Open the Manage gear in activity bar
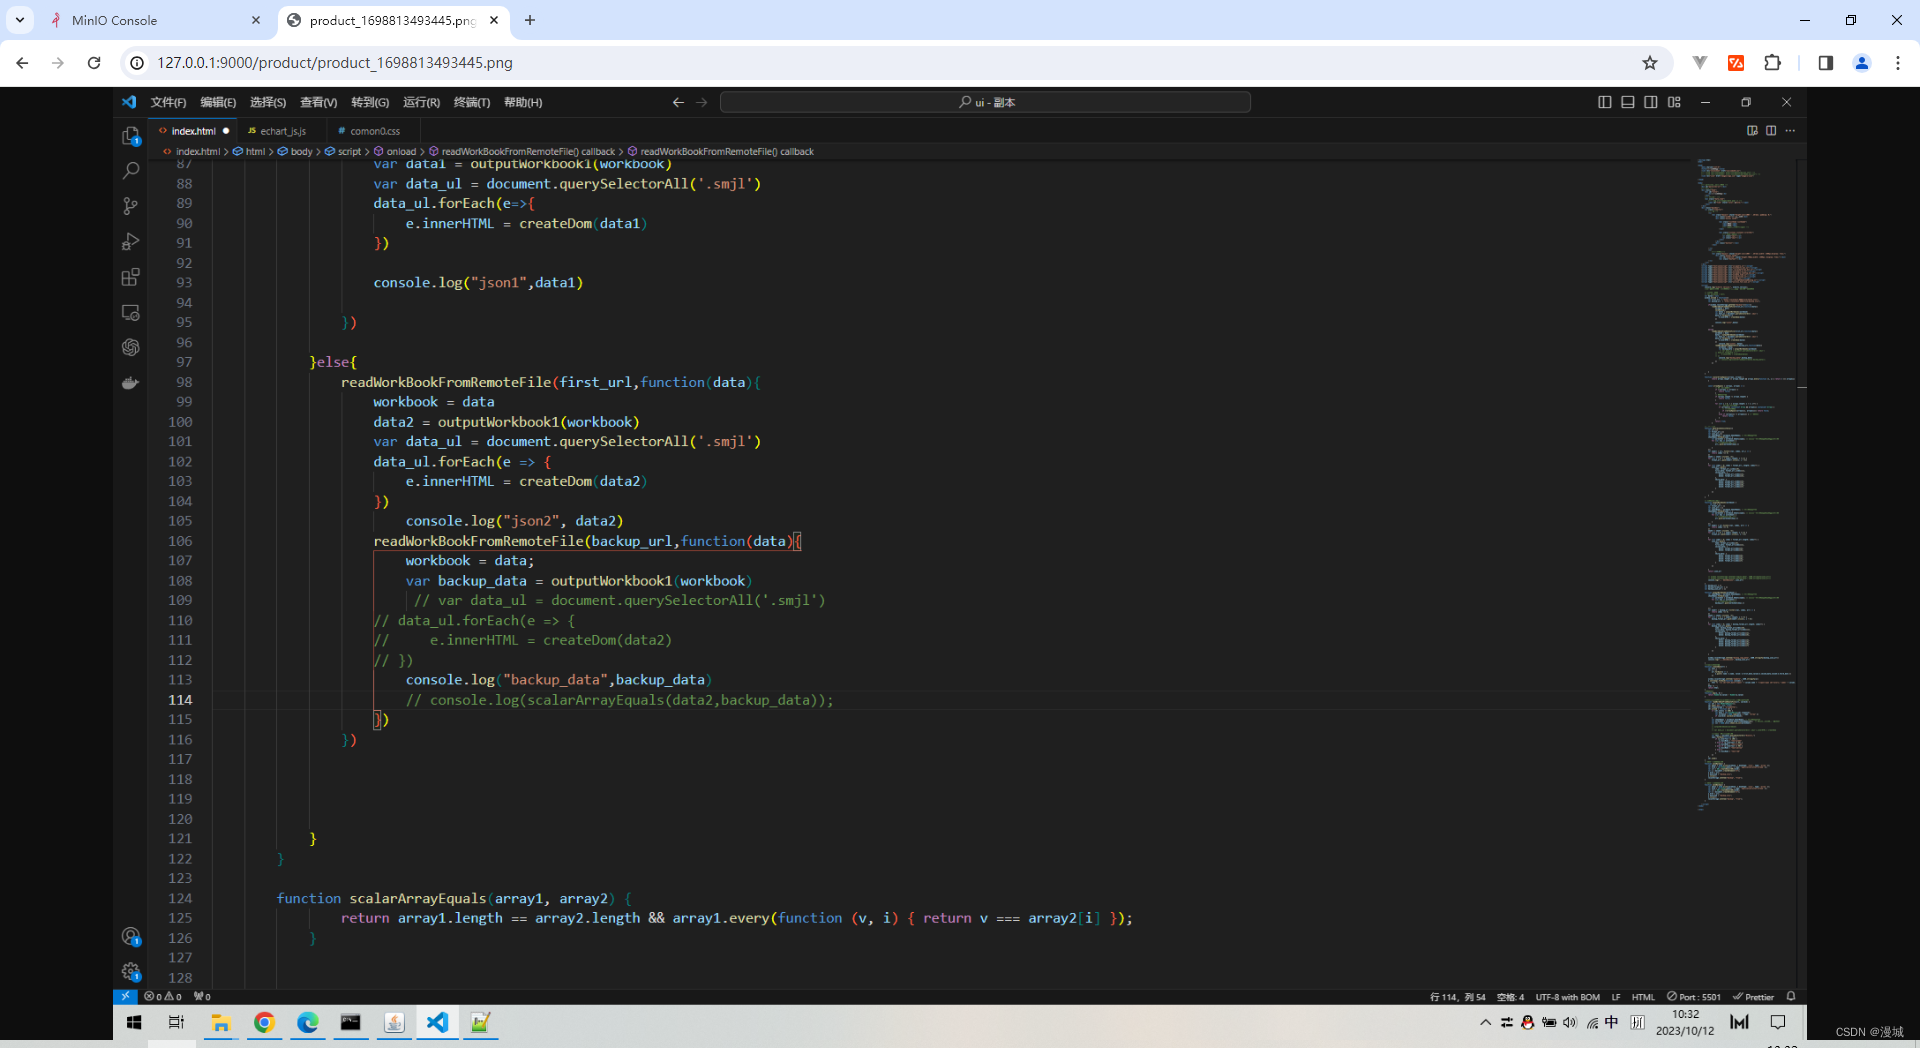 [x=130, y=971]
